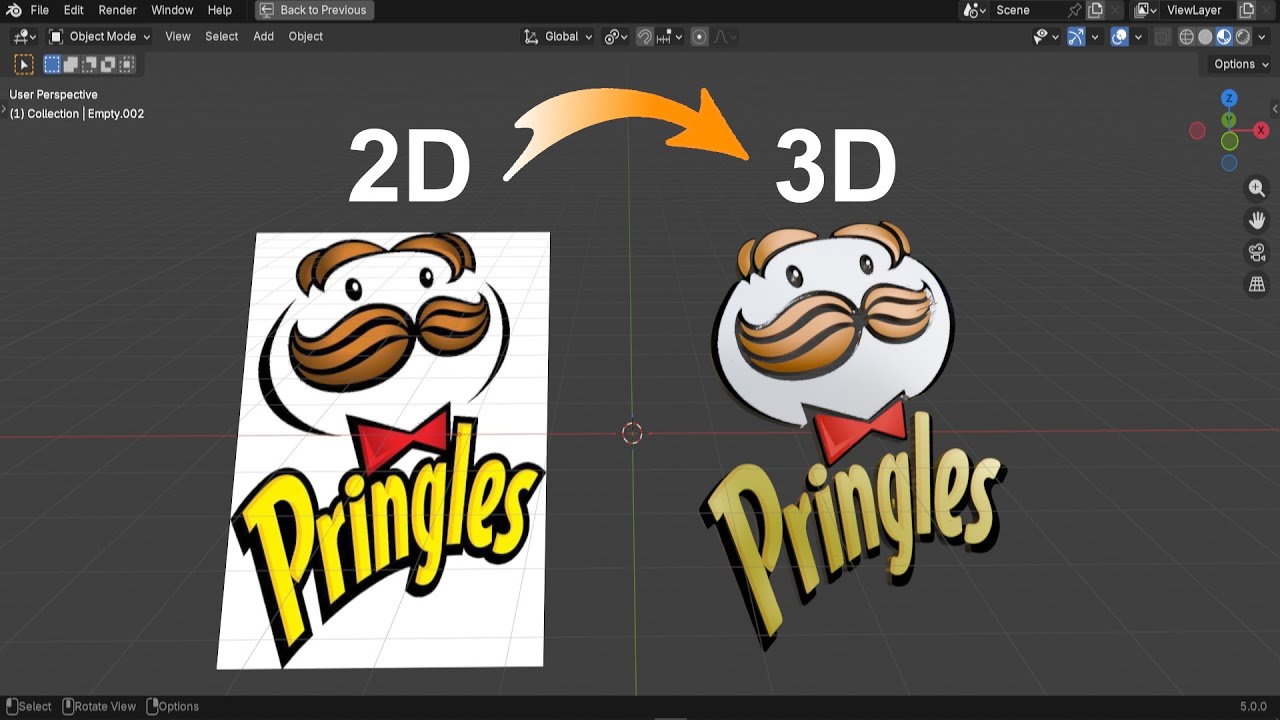
Task: Open the Window menu
Action: coord(172,10)
